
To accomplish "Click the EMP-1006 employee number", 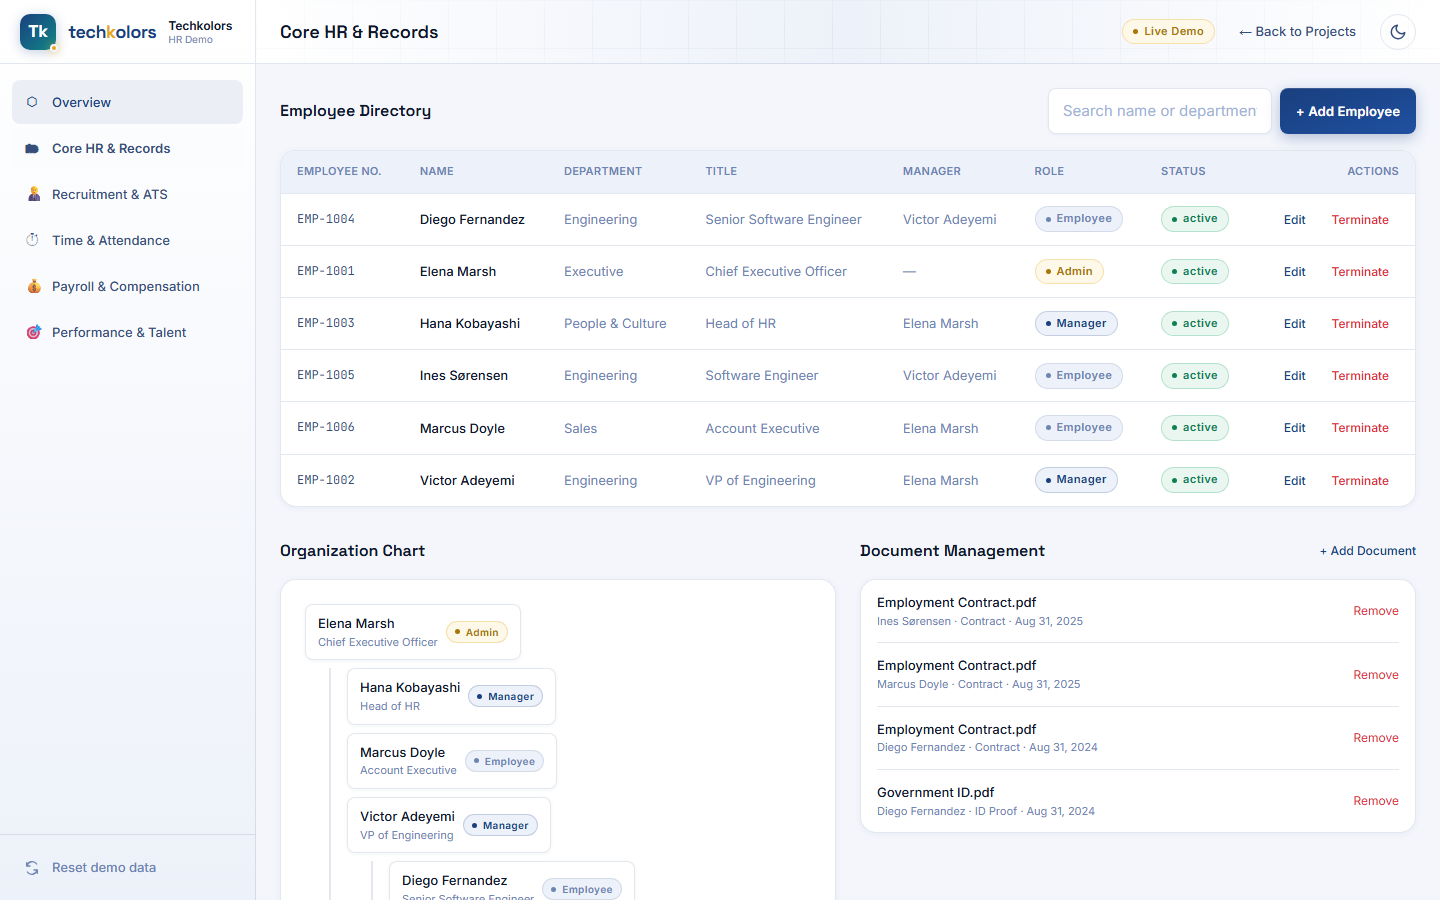I will click(x=326, y=427).
